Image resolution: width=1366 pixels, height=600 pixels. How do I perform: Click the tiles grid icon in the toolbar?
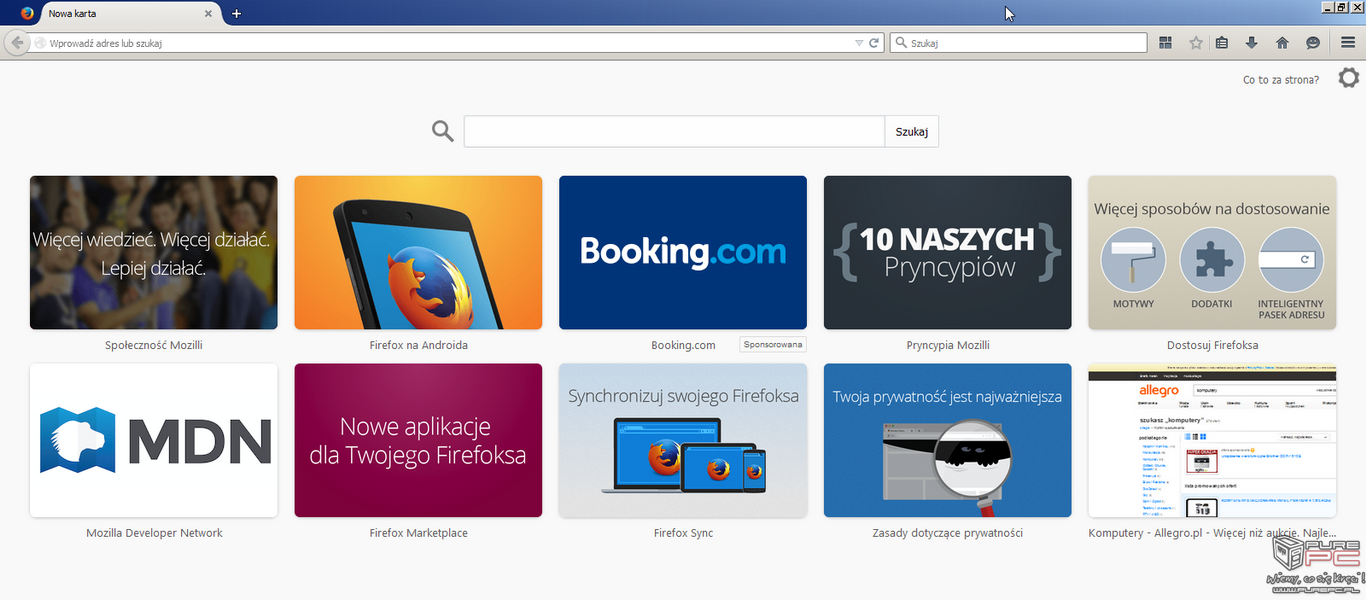click(1165, 43)
